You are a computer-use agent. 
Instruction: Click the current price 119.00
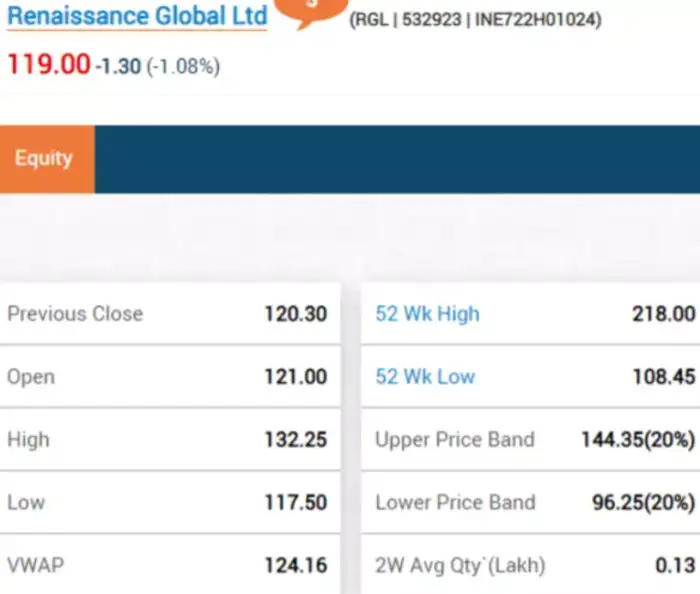tap(48, 65)
